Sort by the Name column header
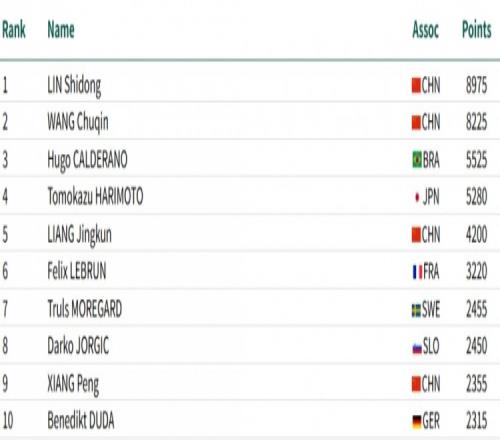 click(x=61, y=30)
